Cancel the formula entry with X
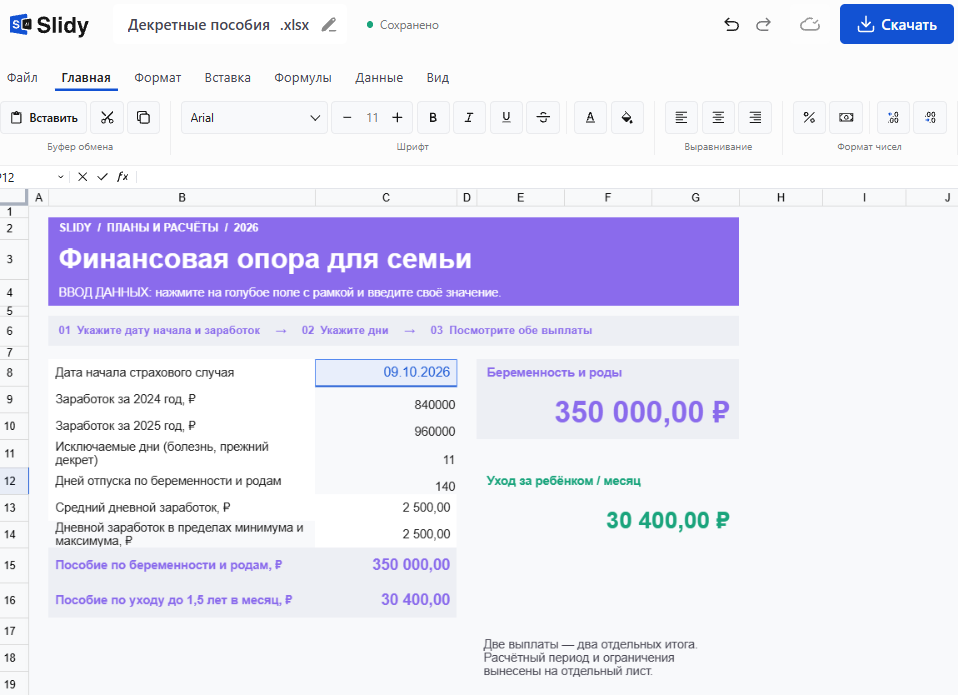 (82, 177)
